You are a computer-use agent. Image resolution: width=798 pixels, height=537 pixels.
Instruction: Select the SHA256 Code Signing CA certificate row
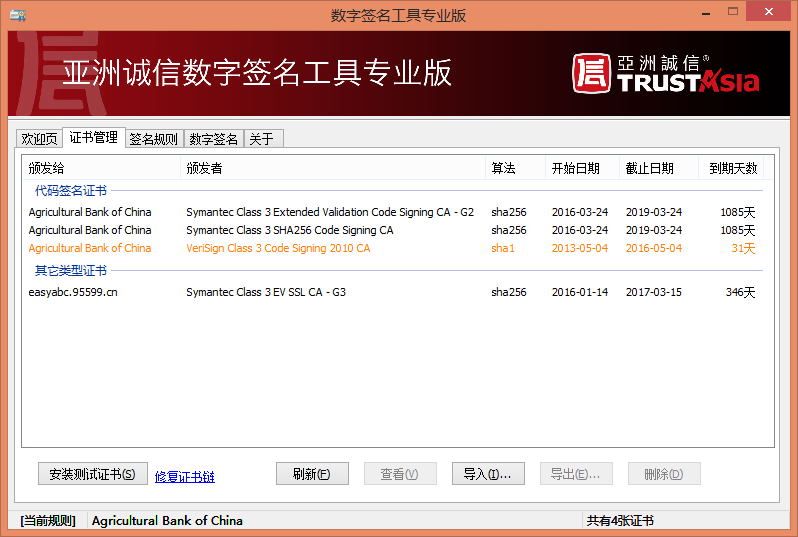click(392, 230)
